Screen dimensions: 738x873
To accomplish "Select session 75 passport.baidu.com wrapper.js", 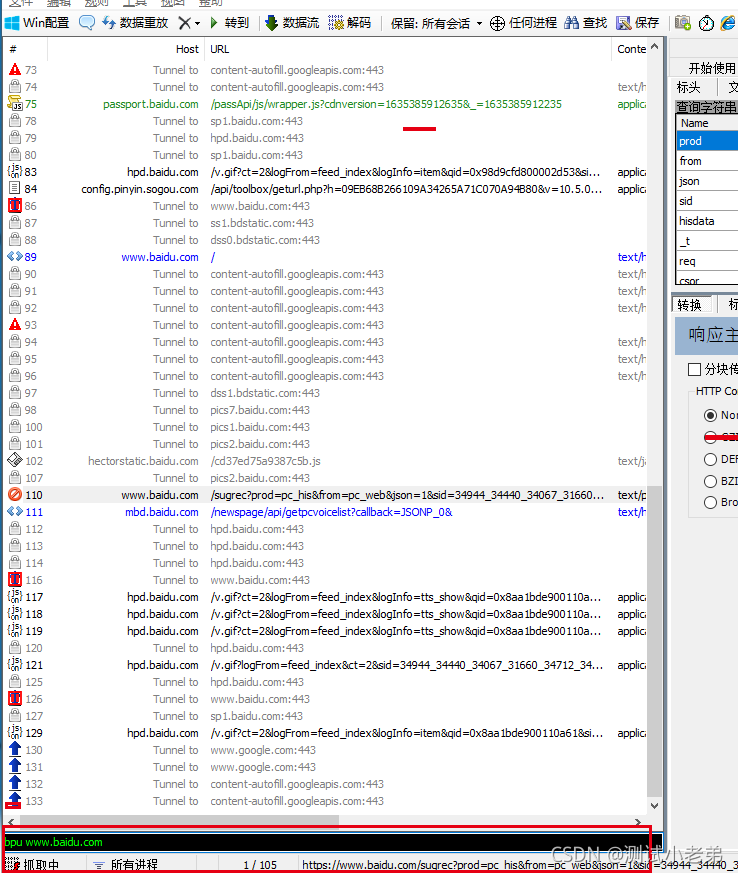I will 326,104.
